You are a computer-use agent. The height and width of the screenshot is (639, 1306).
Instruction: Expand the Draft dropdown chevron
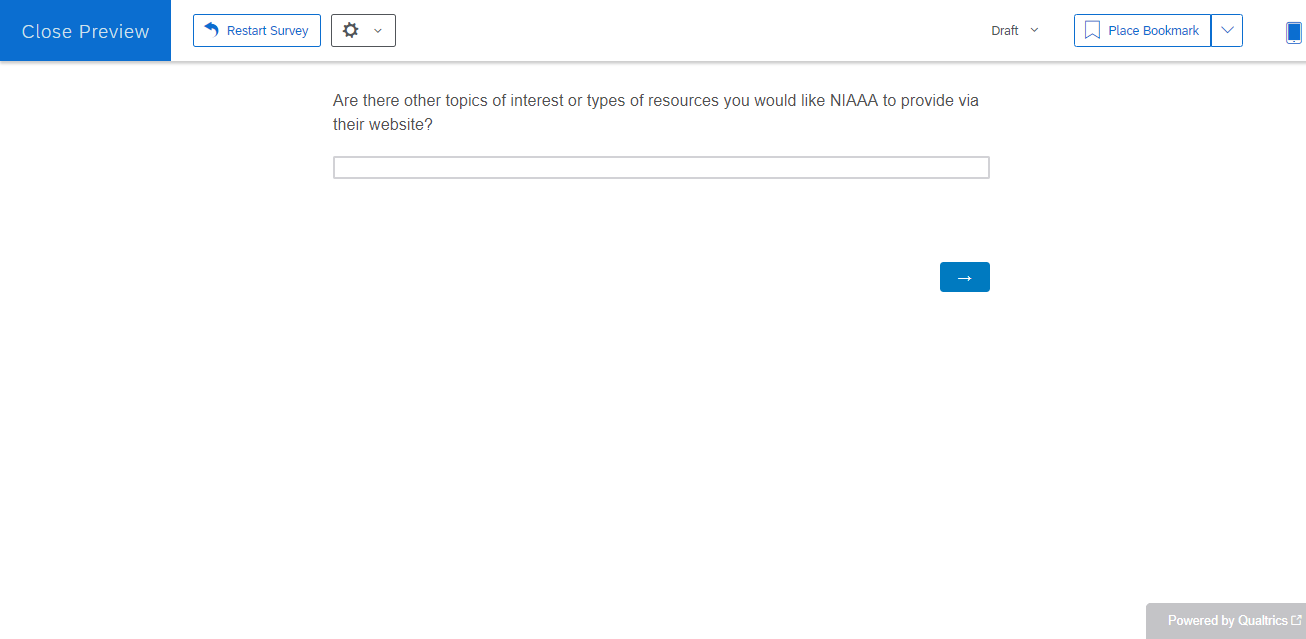[1034, 30]
